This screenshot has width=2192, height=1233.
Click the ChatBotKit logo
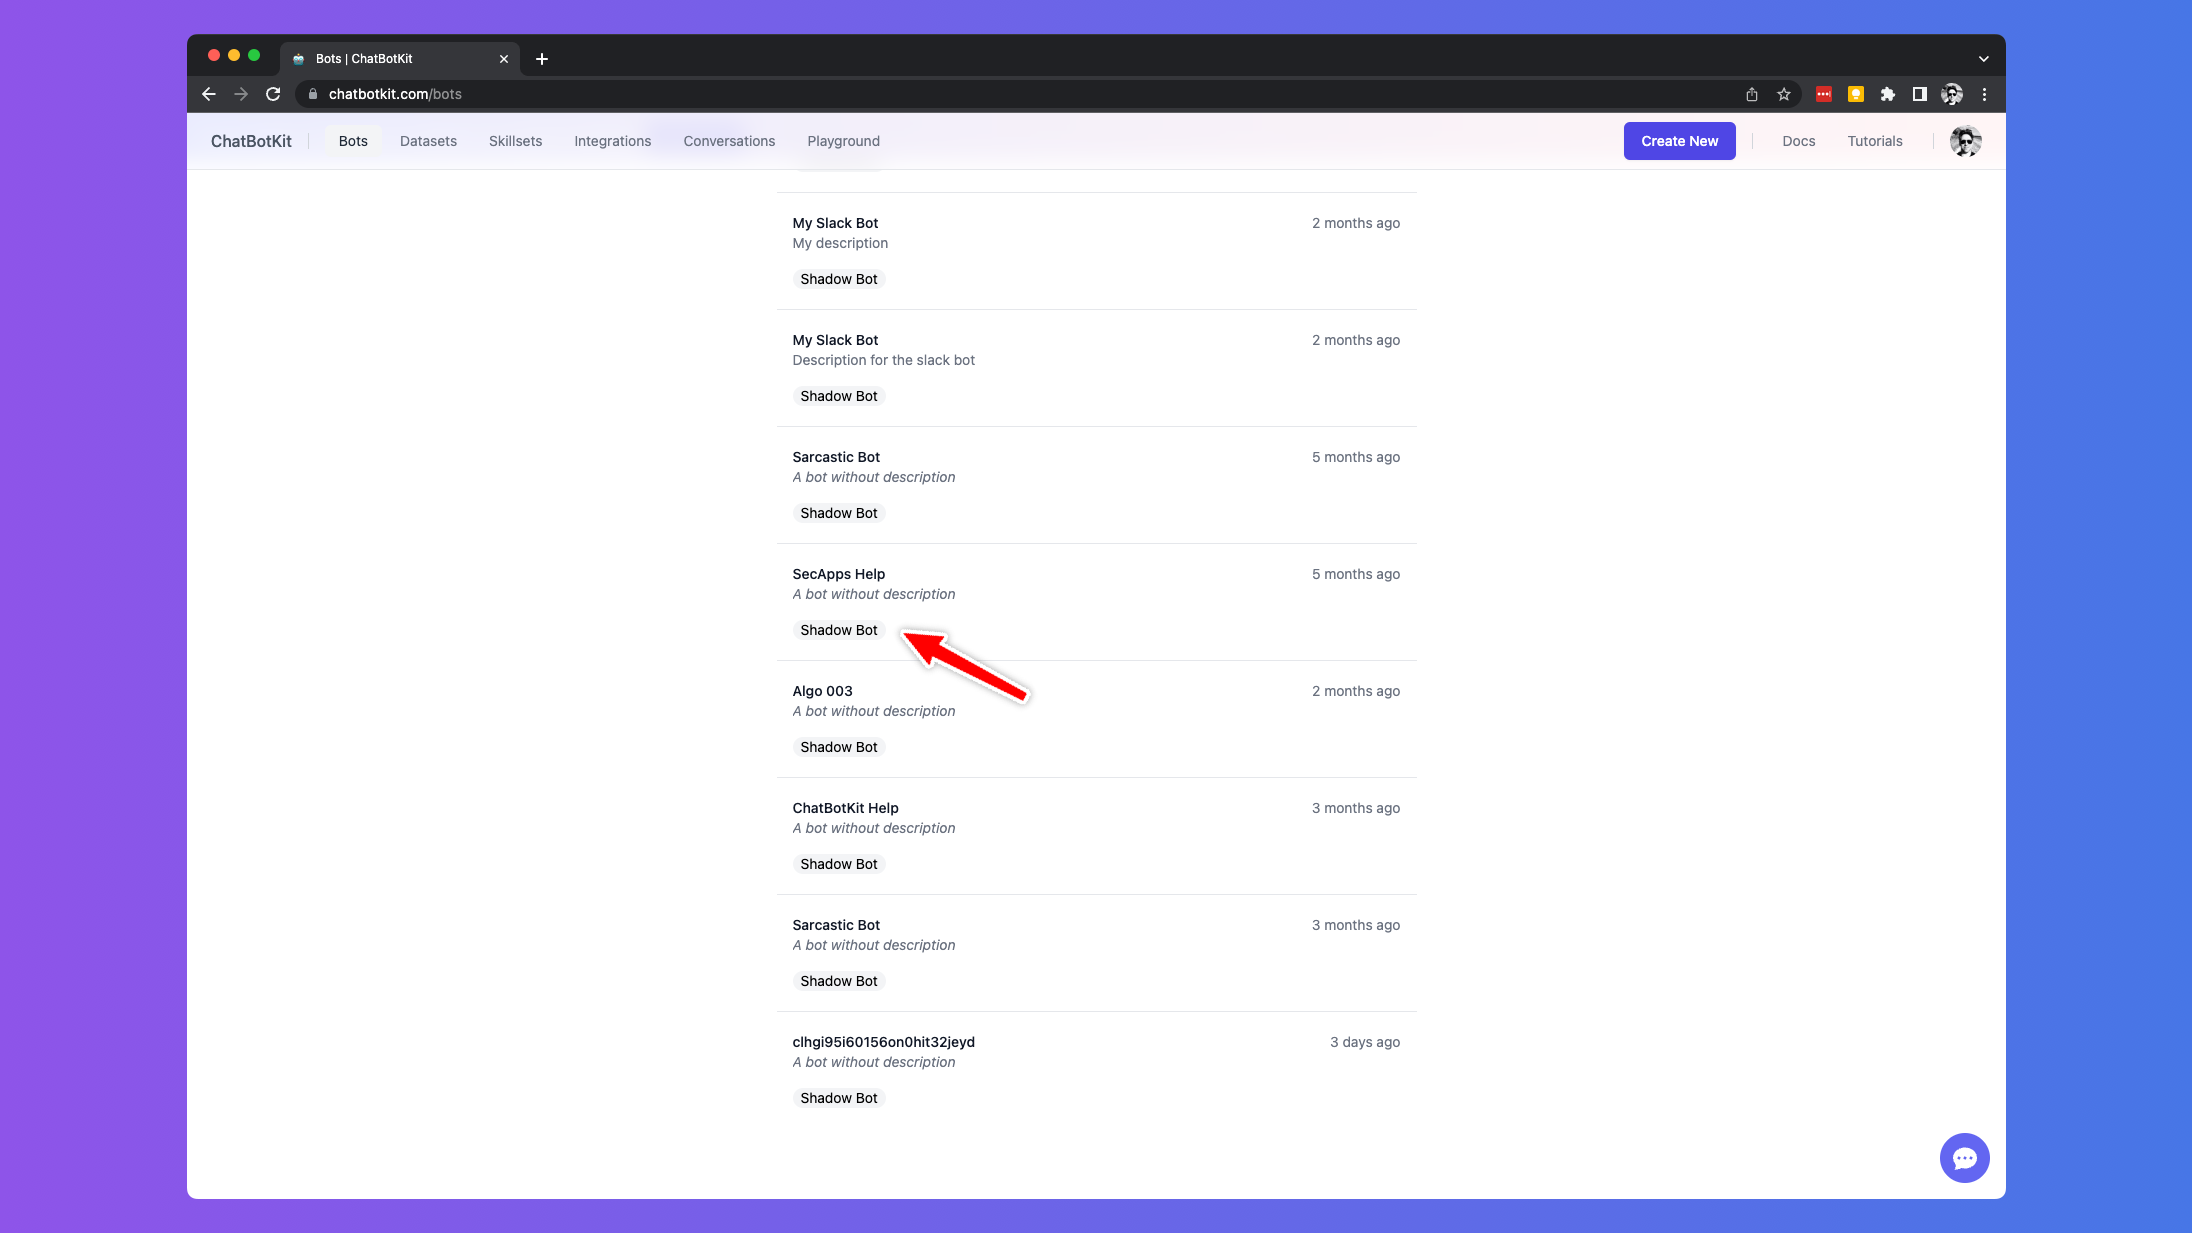click(x=250, y=141)
